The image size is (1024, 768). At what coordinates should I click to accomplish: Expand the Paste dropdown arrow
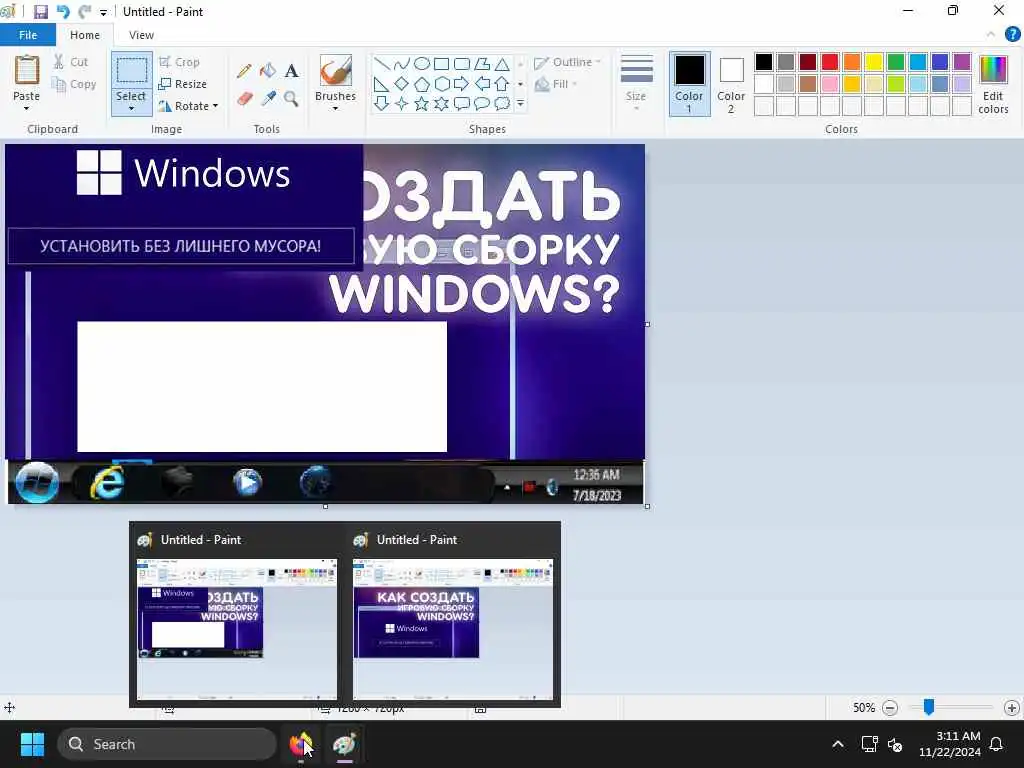point(27,108)
